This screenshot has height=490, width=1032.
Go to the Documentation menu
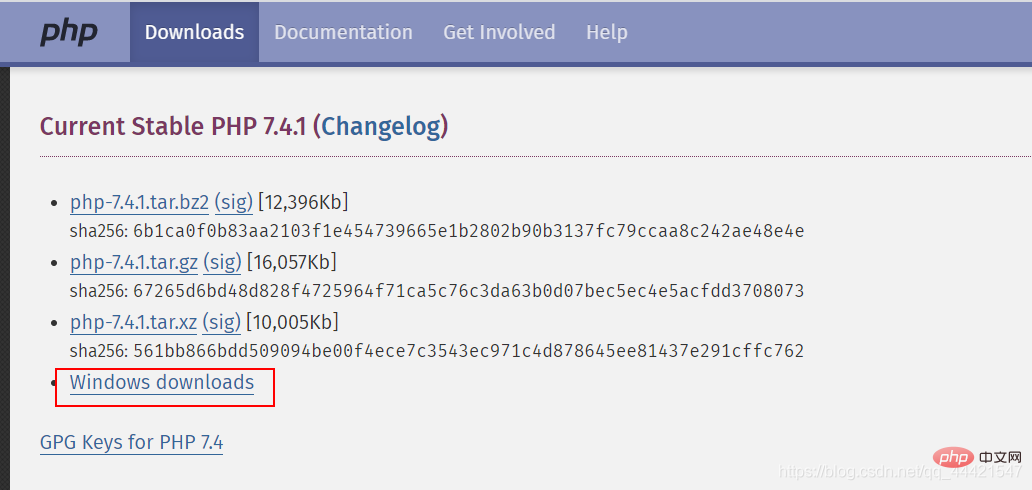coord(343,32)
